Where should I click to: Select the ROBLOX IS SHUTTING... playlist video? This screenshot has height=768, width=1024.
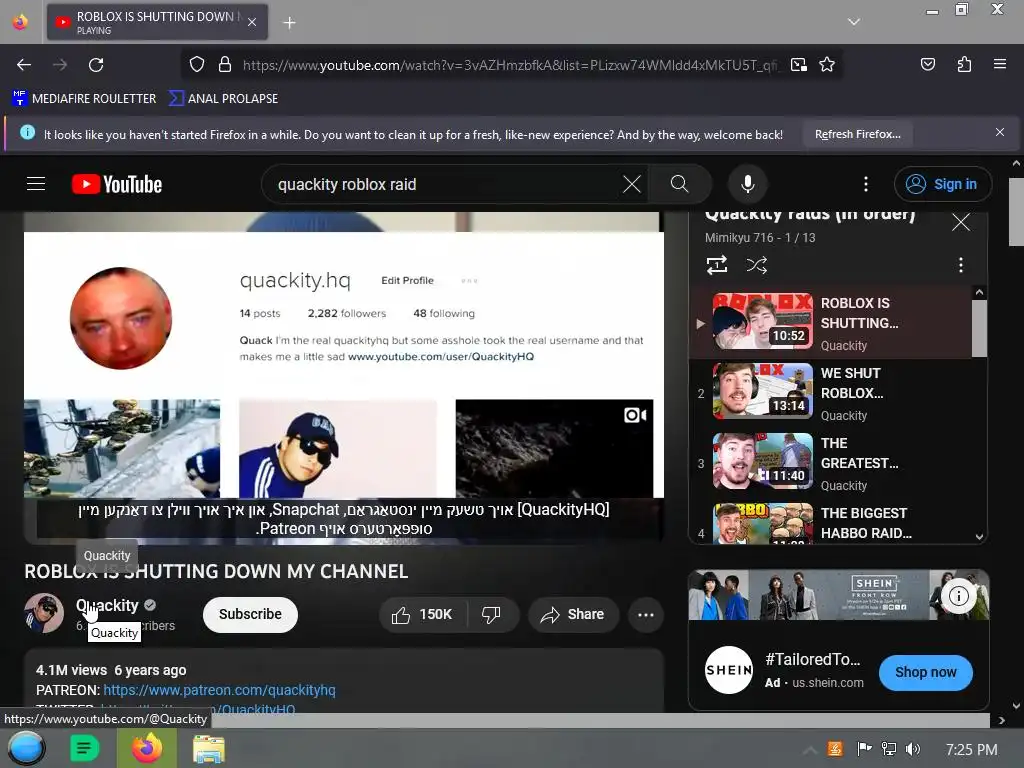pyautogui.click(x=831, y=322)
